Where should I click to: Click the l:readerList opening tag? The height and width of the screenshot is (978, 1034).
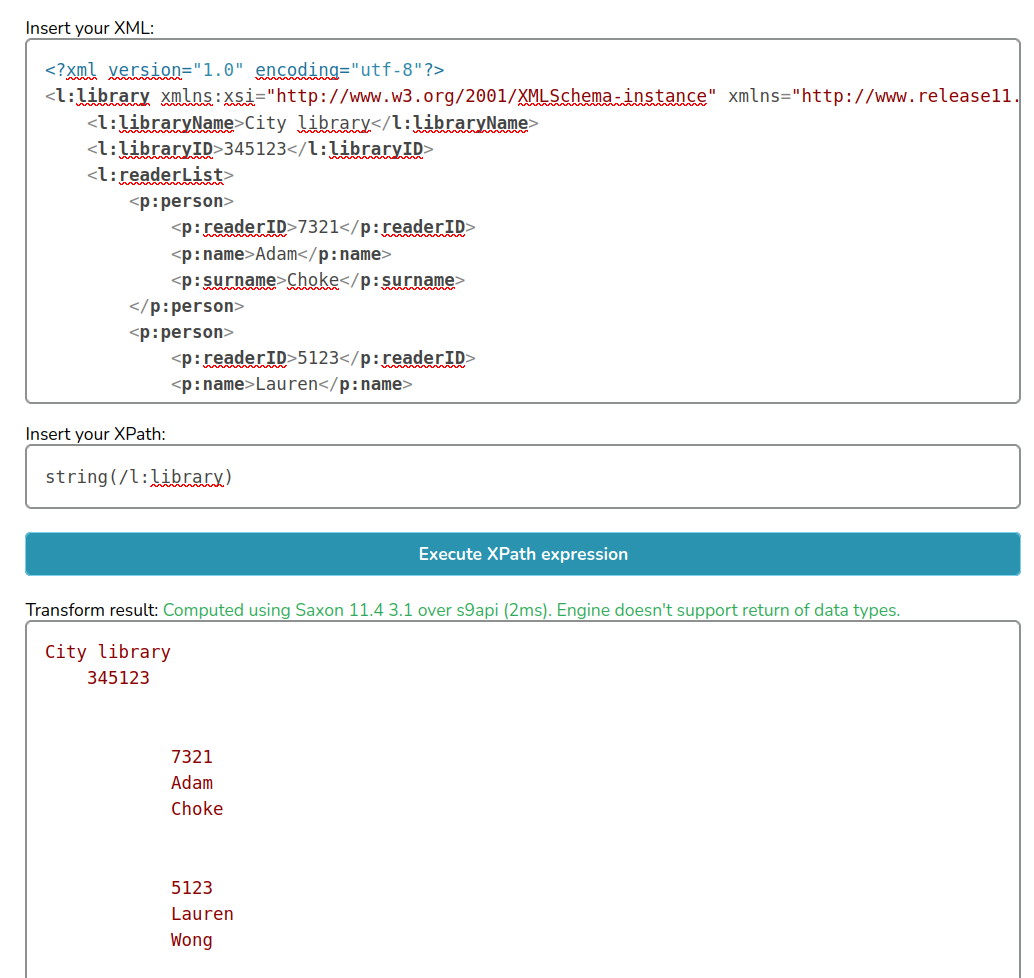[x=160, y=175]
